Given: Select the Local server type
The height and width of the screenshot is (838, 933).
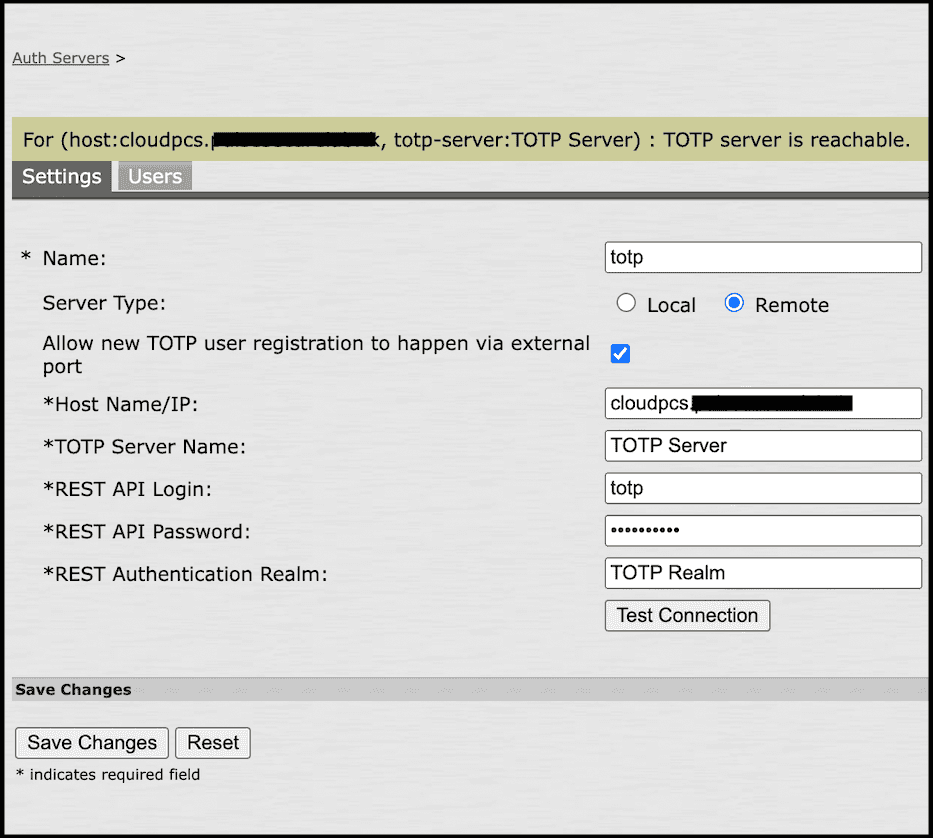Looking at the screenshot, I should click(x=626, y=304).
